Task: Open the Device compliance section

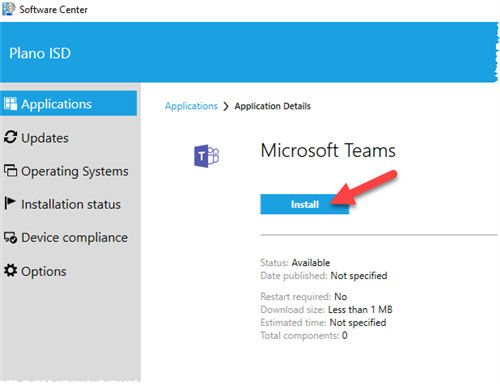Action: point(74,238)
